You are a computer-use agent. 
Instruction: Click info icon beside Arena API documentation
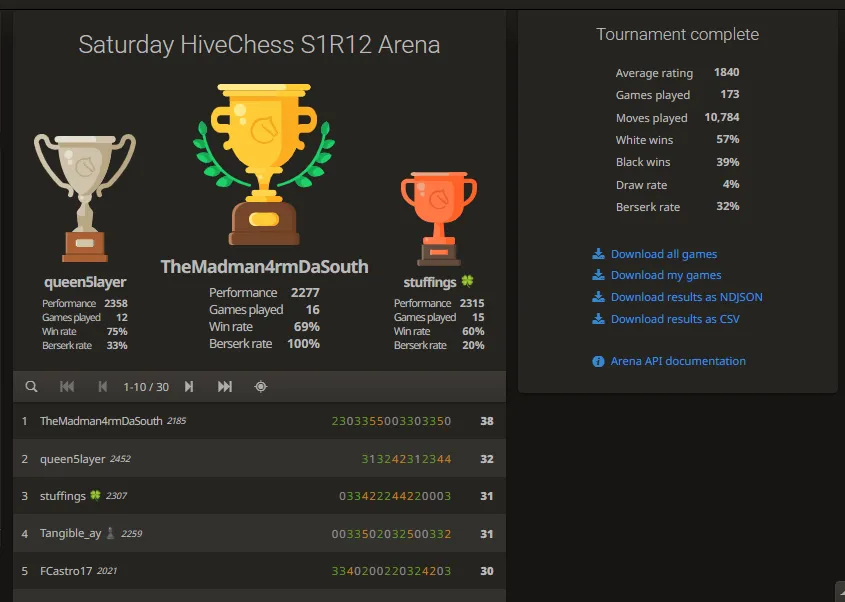(x=598, y=361)
